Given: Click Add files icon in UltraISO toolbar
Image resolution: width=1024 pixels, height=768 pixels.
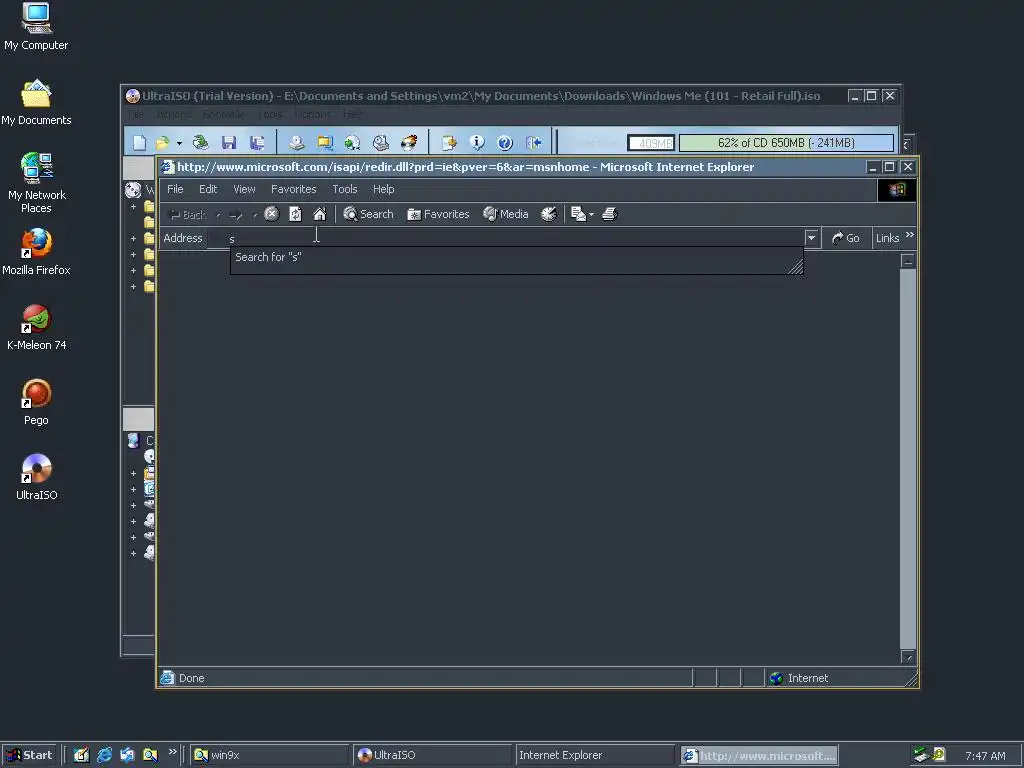Looking at the screenshot, I should tap(449, 142).
